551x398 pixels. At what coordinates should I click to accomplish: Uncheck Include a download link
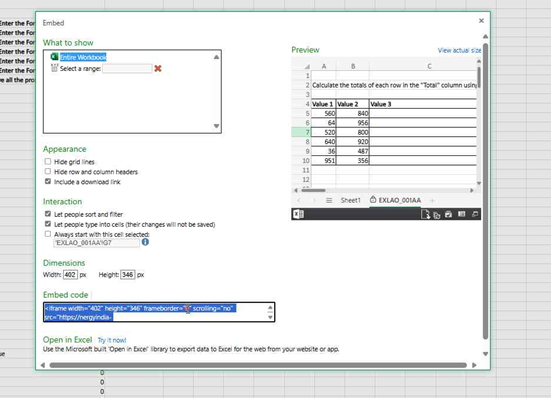point(48,181)
